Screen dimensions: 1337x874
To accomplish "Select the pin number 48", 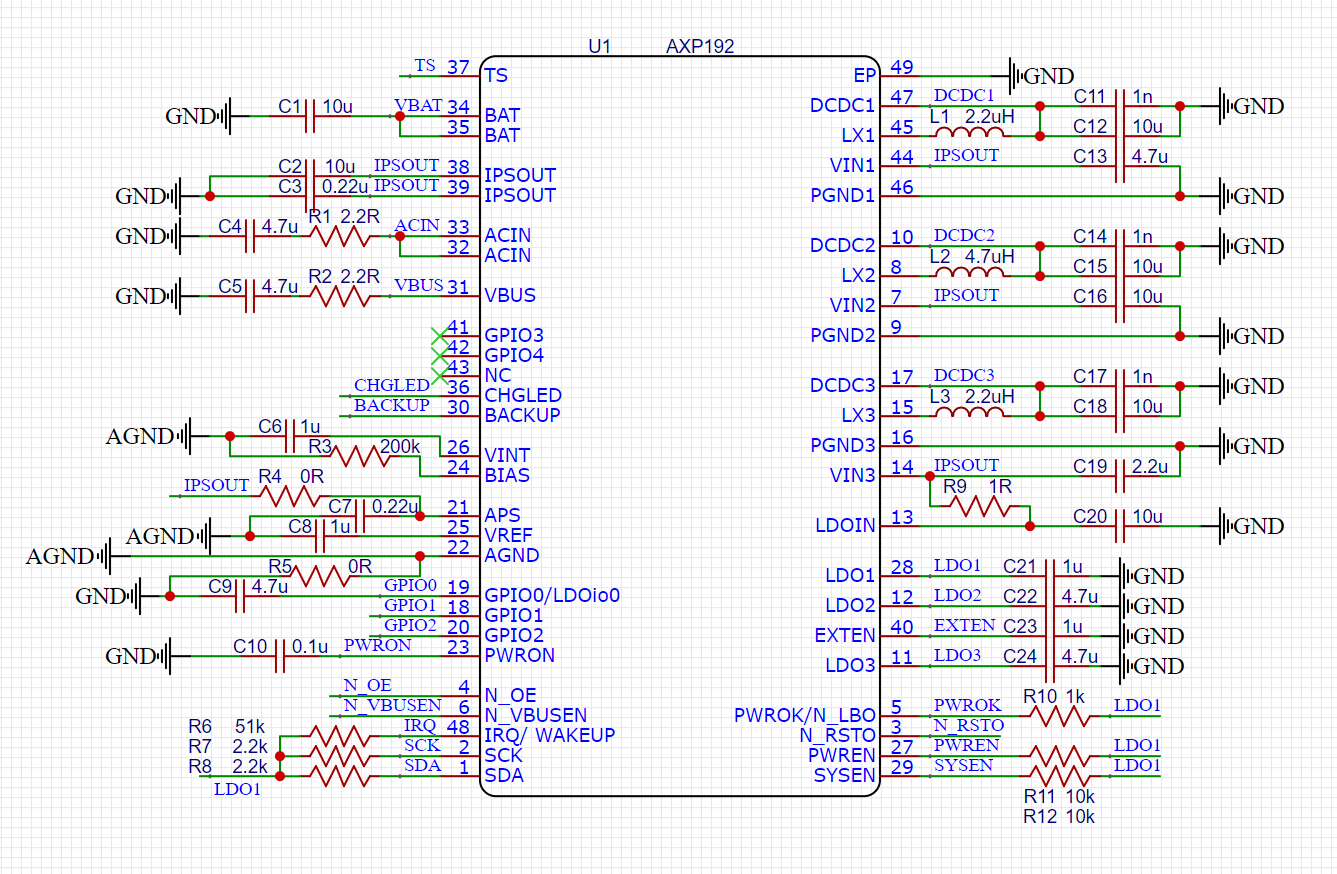I will (458, 727).
